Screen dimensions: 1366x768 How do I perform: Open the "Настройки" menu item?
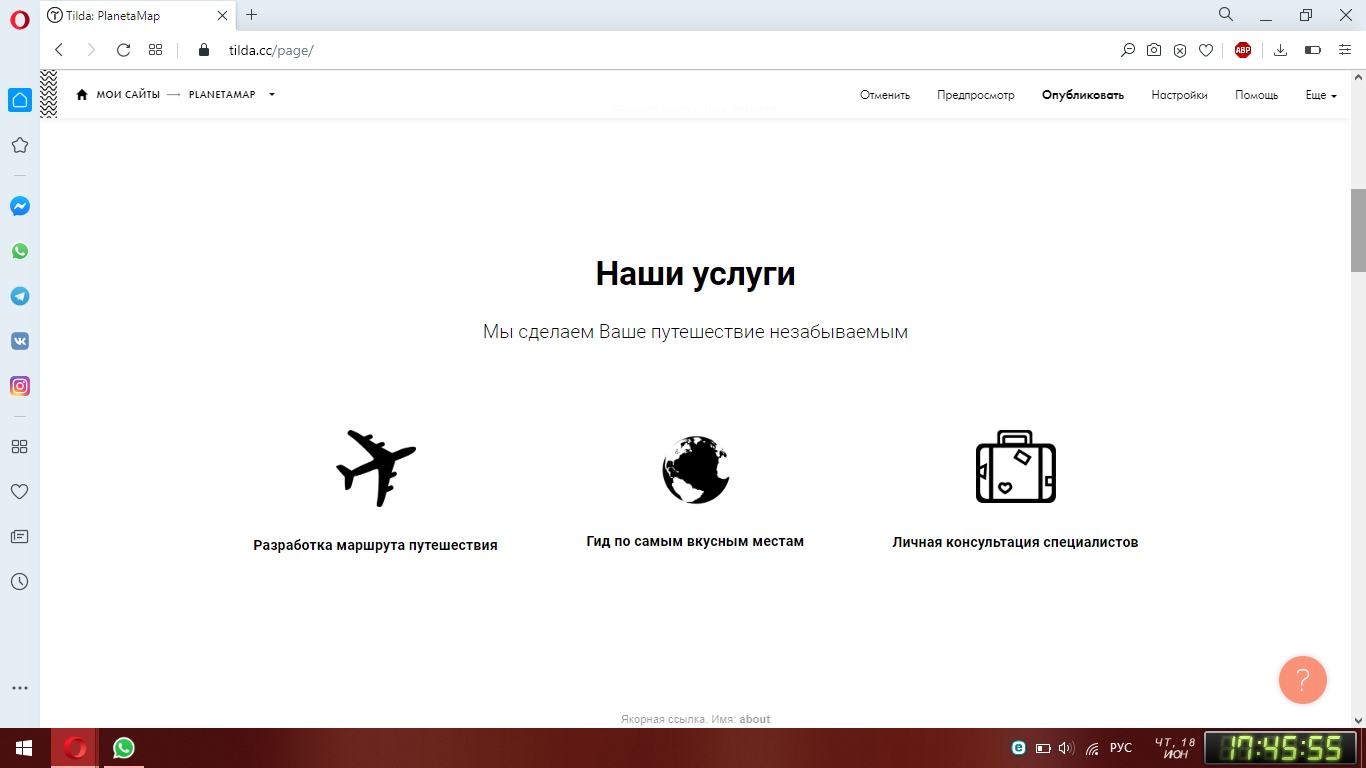pos(1179,95)
